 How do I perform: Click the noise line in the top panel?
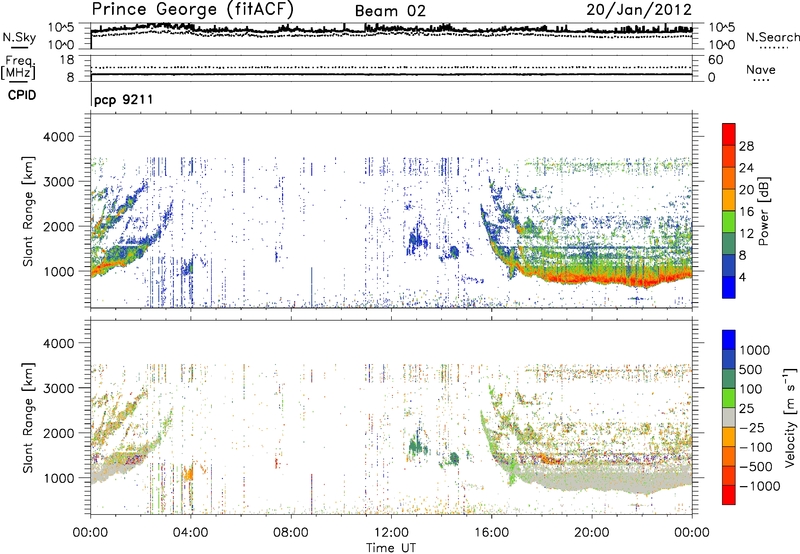[391, 30]
